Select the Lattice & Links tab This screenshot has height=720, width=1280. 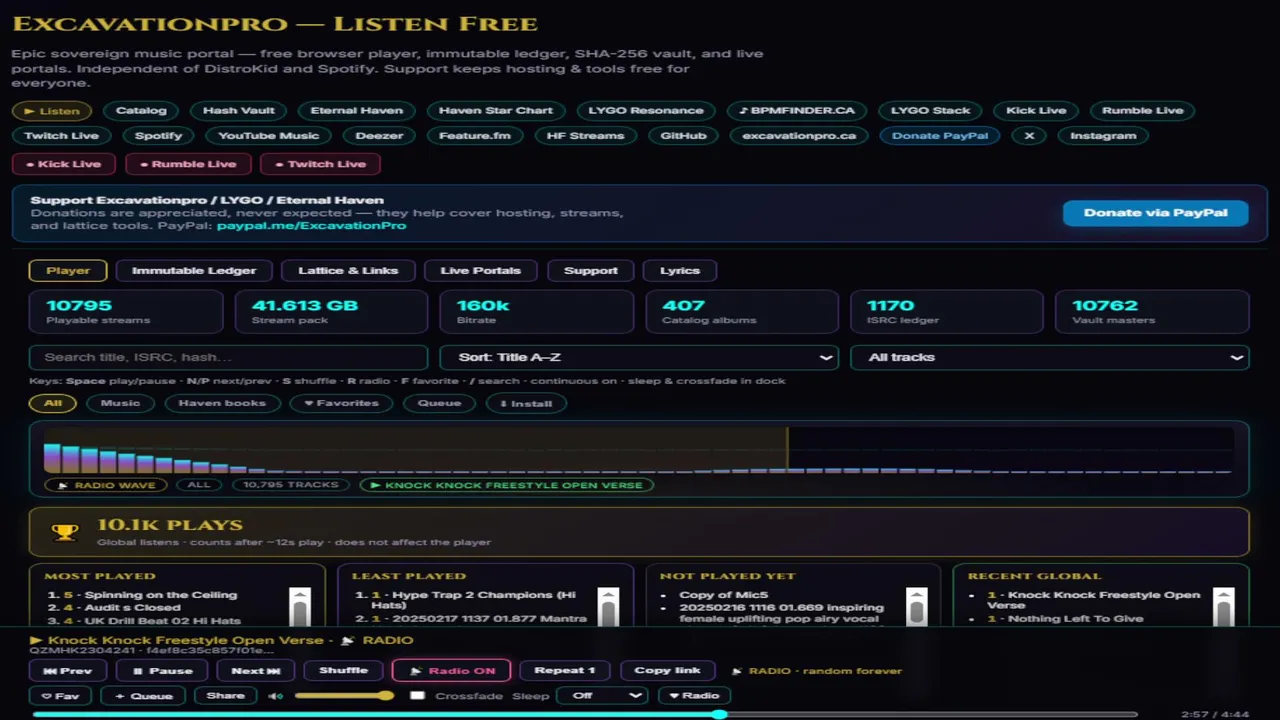click(348, 270)
